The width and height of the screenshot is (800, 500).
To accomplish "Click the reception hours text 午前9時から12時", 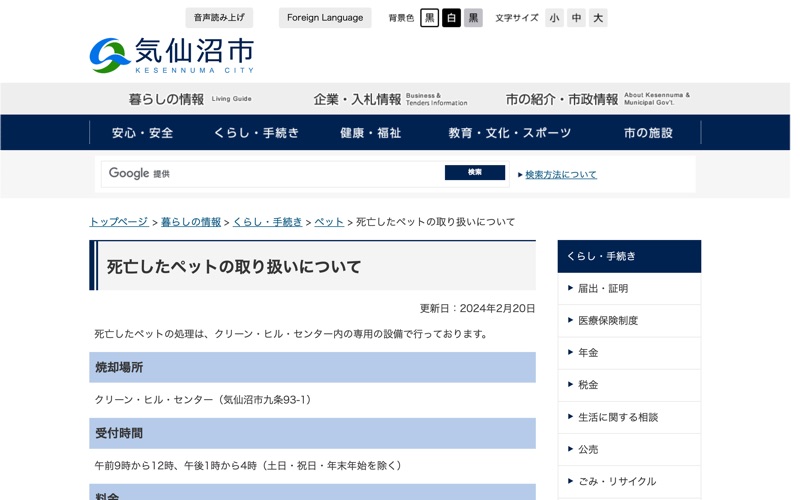I will pyautogui.click(x=135, y=465).
